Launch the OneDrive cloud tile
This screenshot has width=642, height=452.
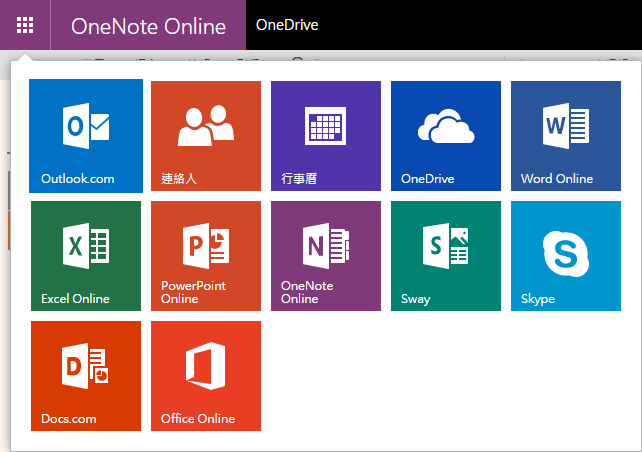[x=446, y=136]
